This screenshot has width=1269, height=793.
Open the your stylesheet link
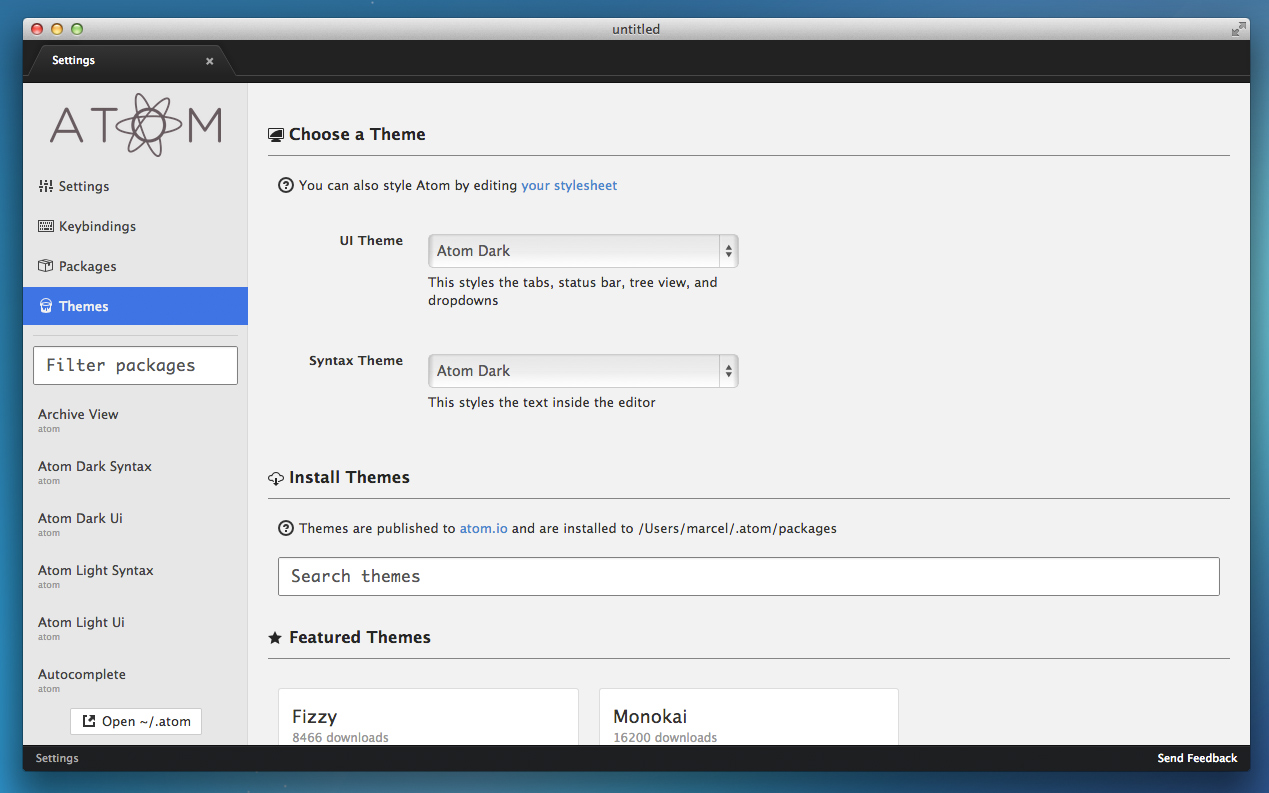569,185
